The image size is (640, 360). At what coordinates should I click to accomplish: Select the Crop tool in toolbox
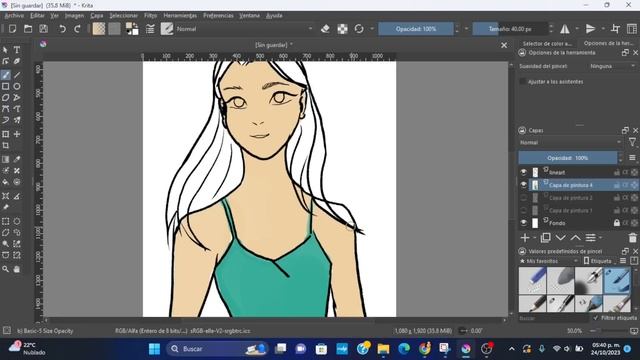tap(6, 146)
